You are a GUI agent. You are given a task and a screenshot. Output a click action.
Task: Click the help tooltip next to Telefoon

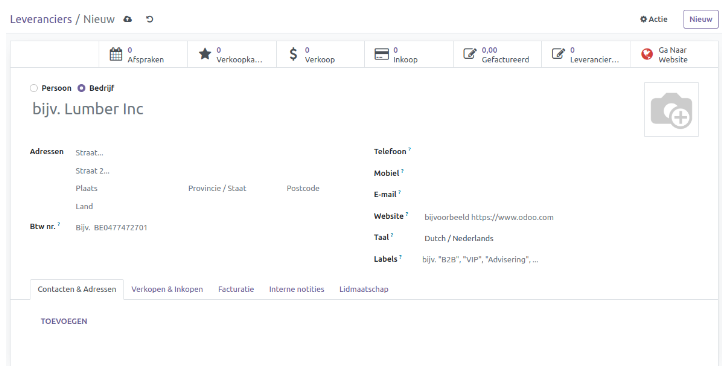click(409, 149)
